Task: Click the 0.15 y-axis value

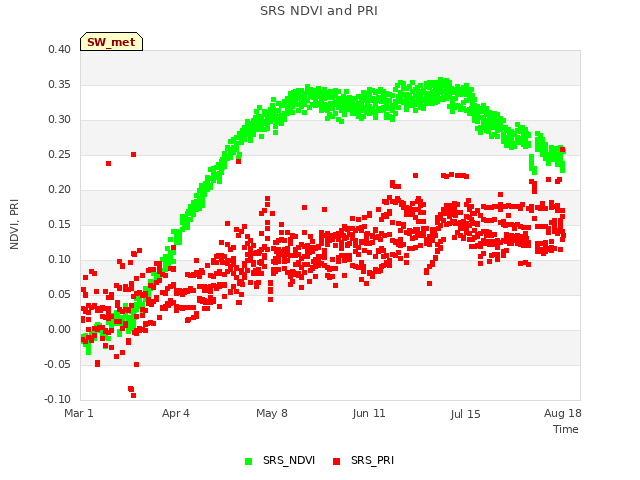Action: pos(59,224)
